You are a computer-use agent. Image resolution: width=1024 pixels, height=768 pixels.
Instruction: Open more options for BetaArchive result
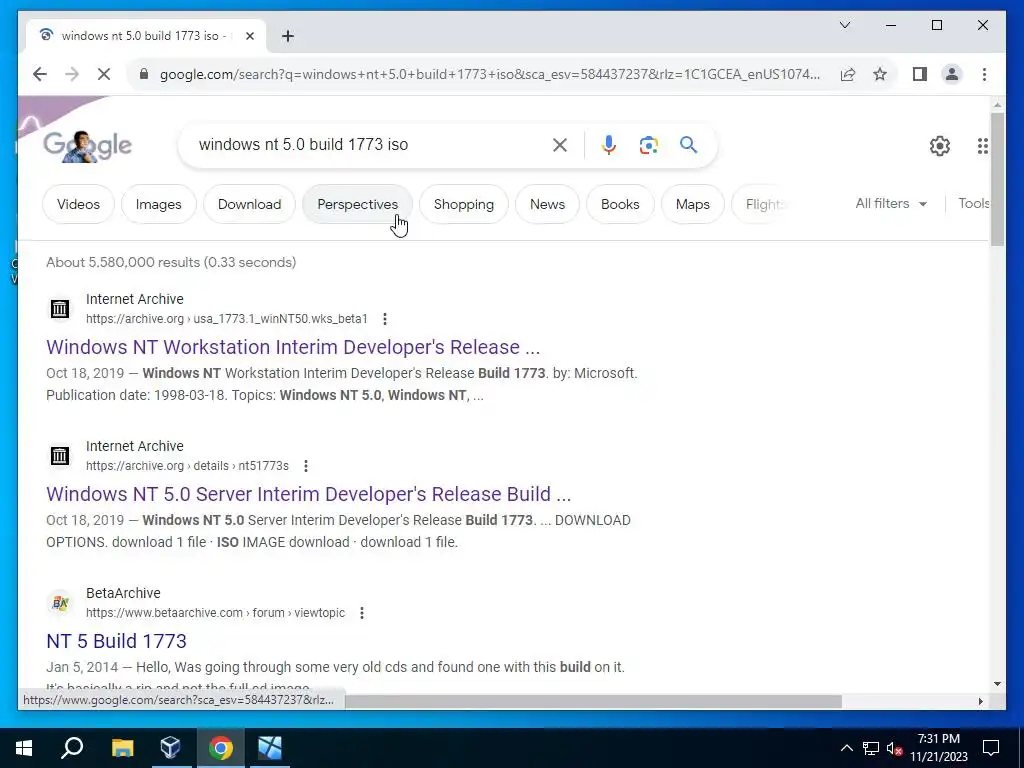[362, 613]
